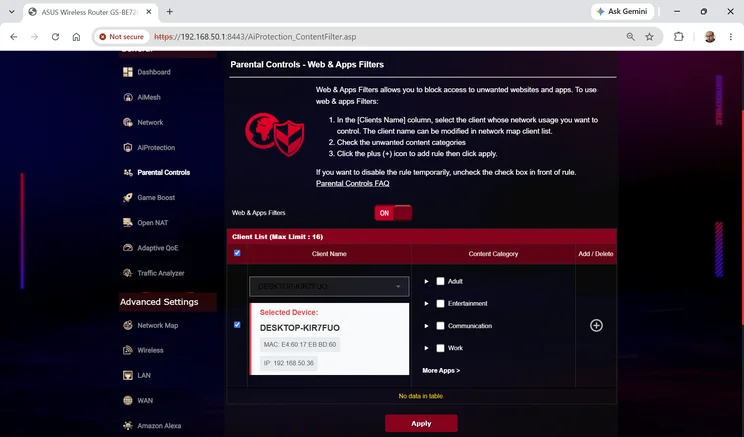Viewport: 744px width, 437px height.
Task: Click the Parental Controls icon
Action: [x=128, y=173]
